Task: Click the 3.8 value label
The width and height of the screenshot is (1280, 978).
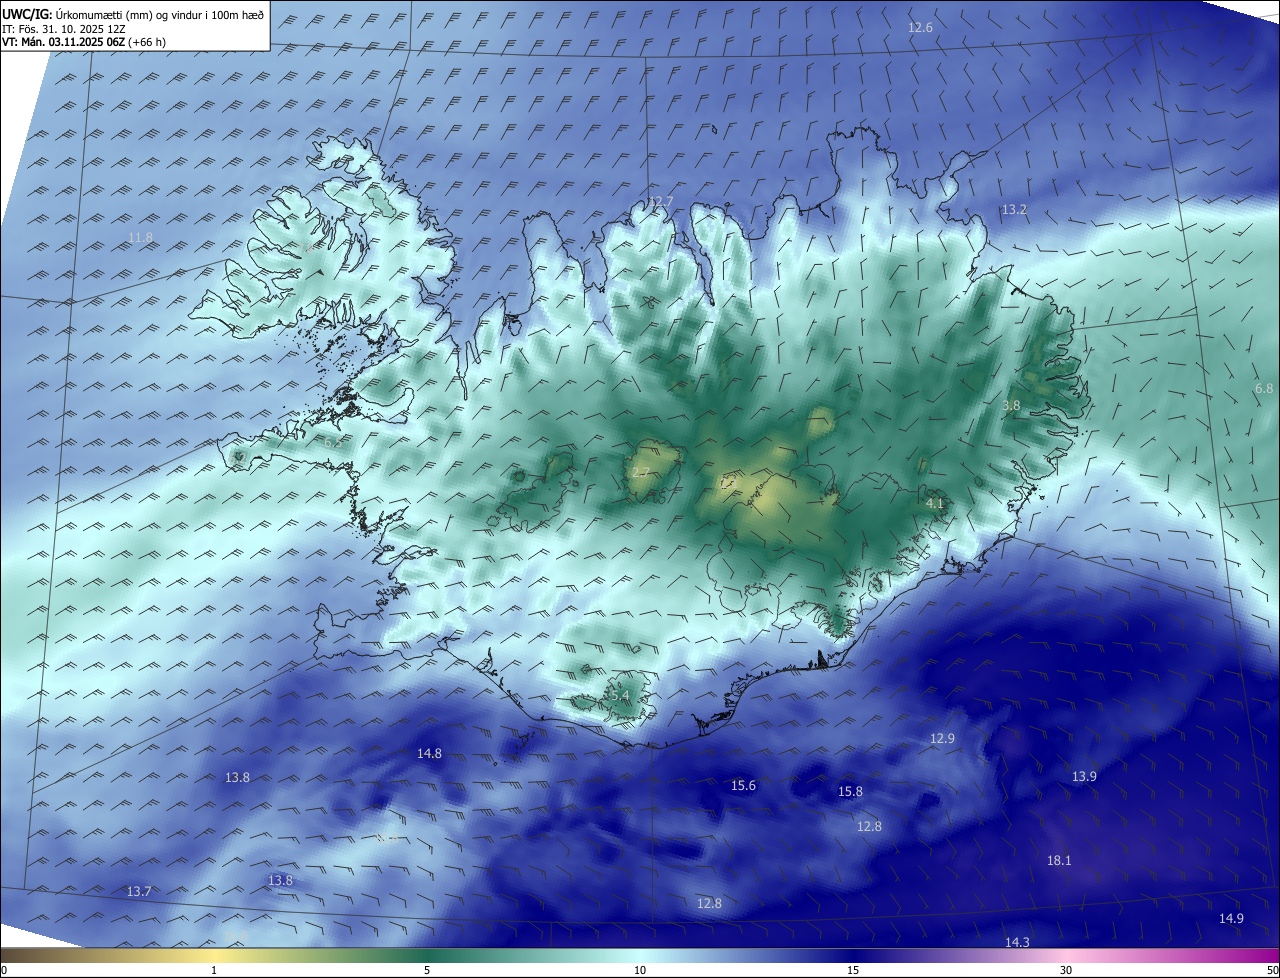Action: [1011, 405]
